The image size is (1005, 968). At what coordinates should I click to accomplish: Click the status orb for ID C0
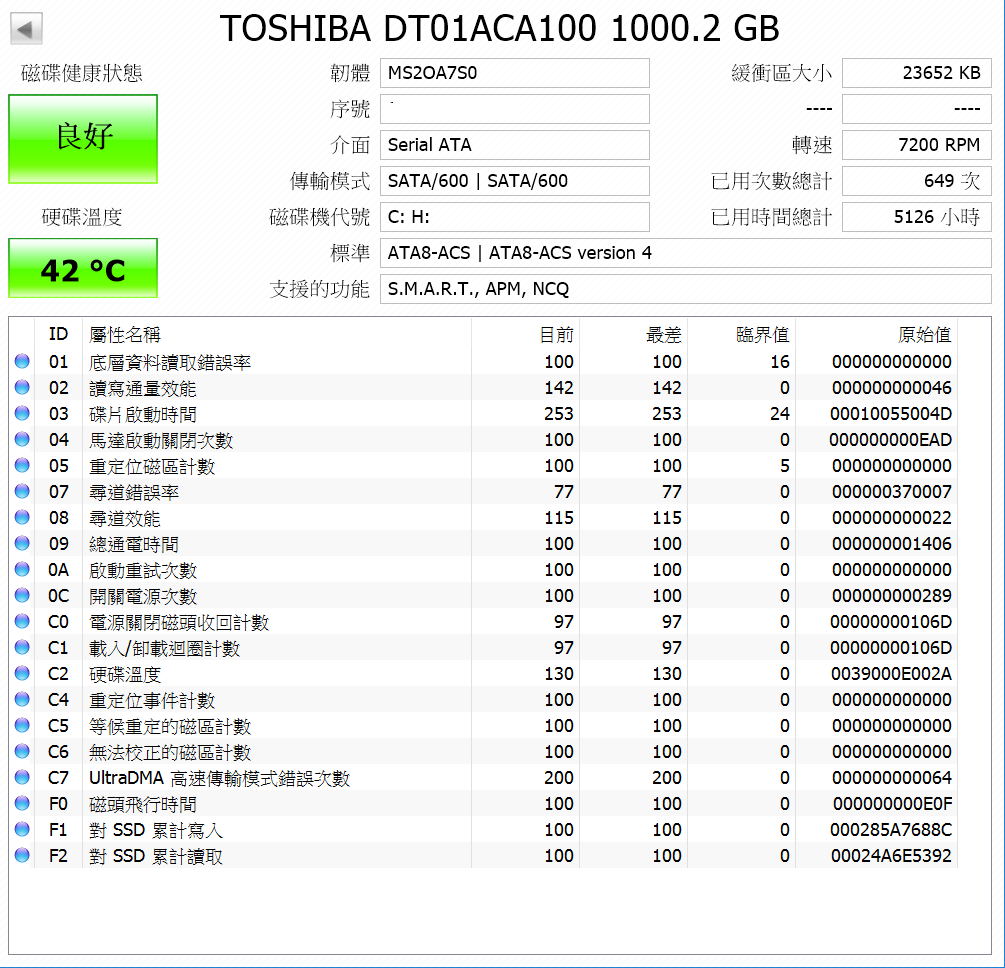click(22, 621)
